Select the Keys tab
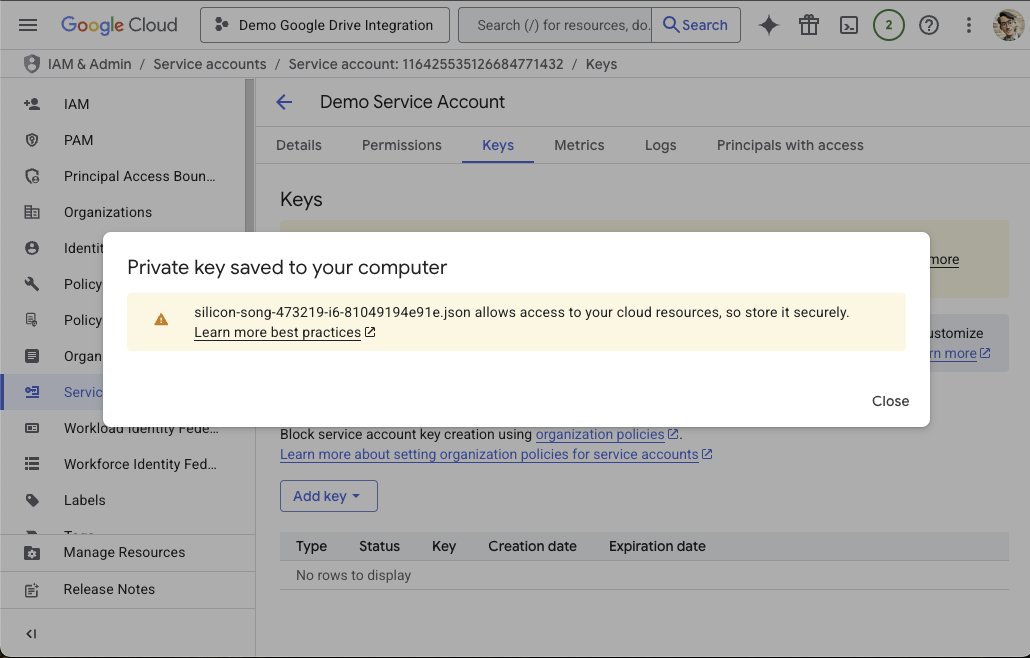 (x=498, y=145)
